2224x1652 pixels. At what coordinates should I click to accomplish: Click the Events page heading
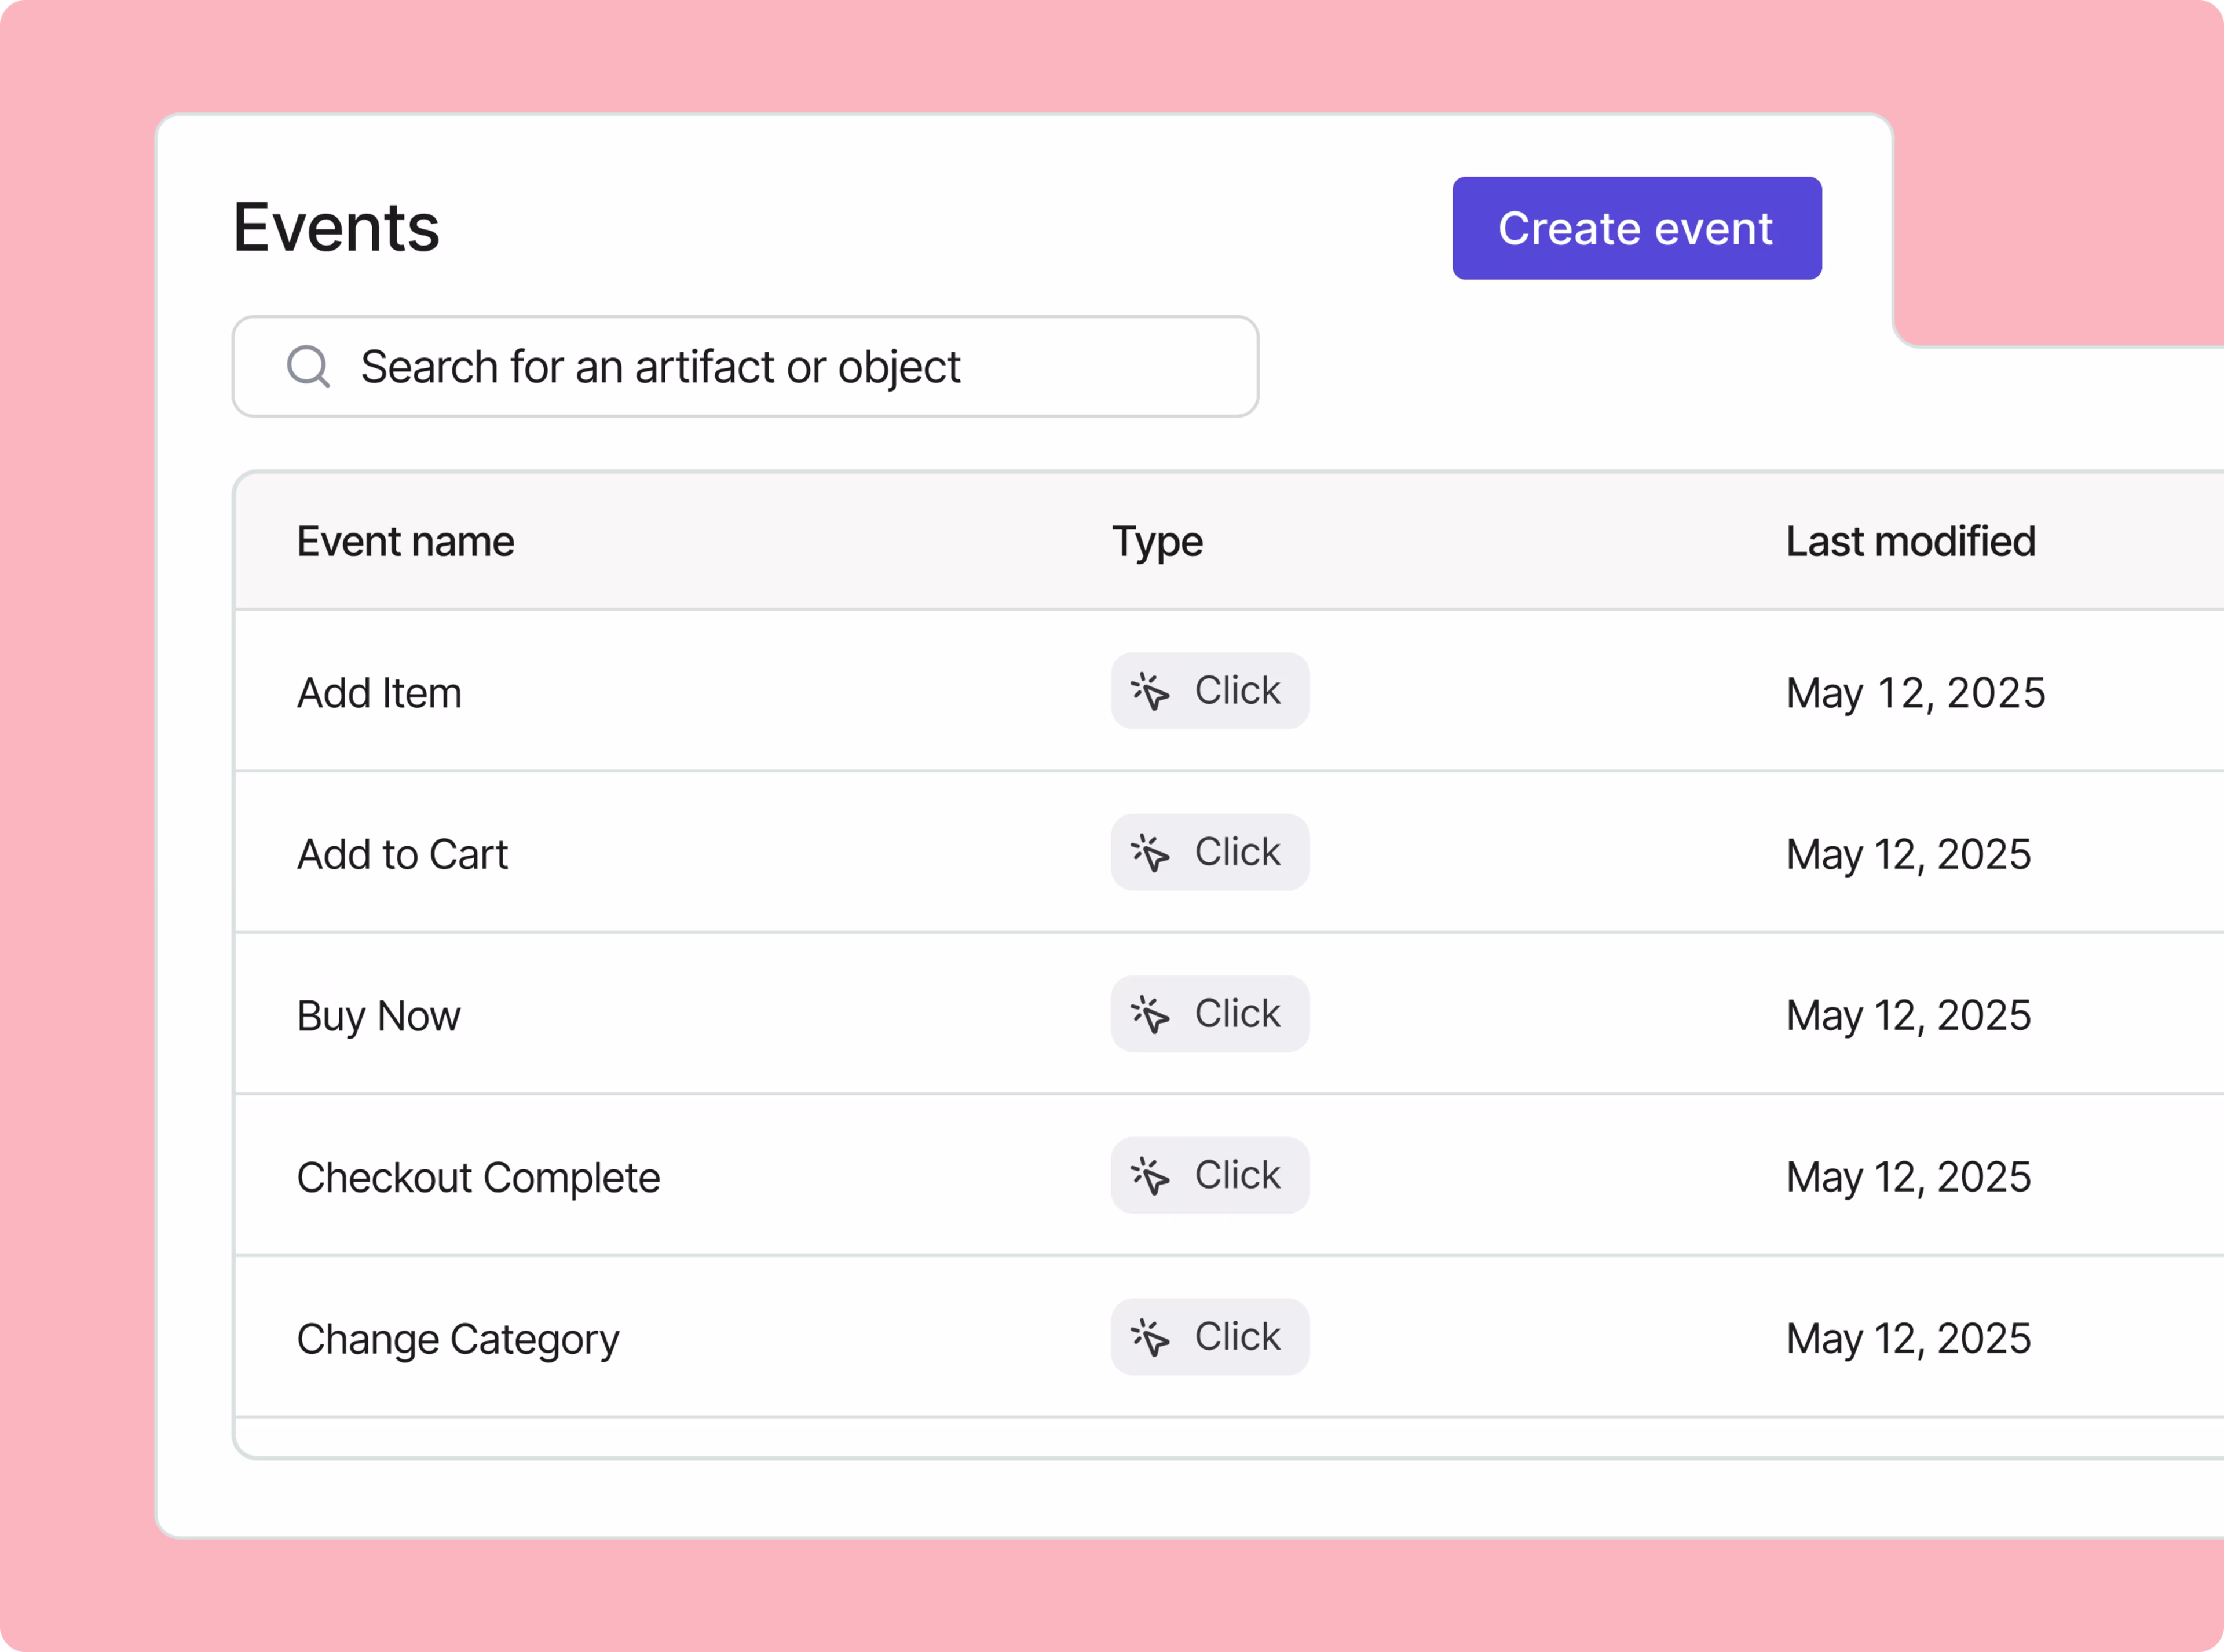click(x=337, y=227)
